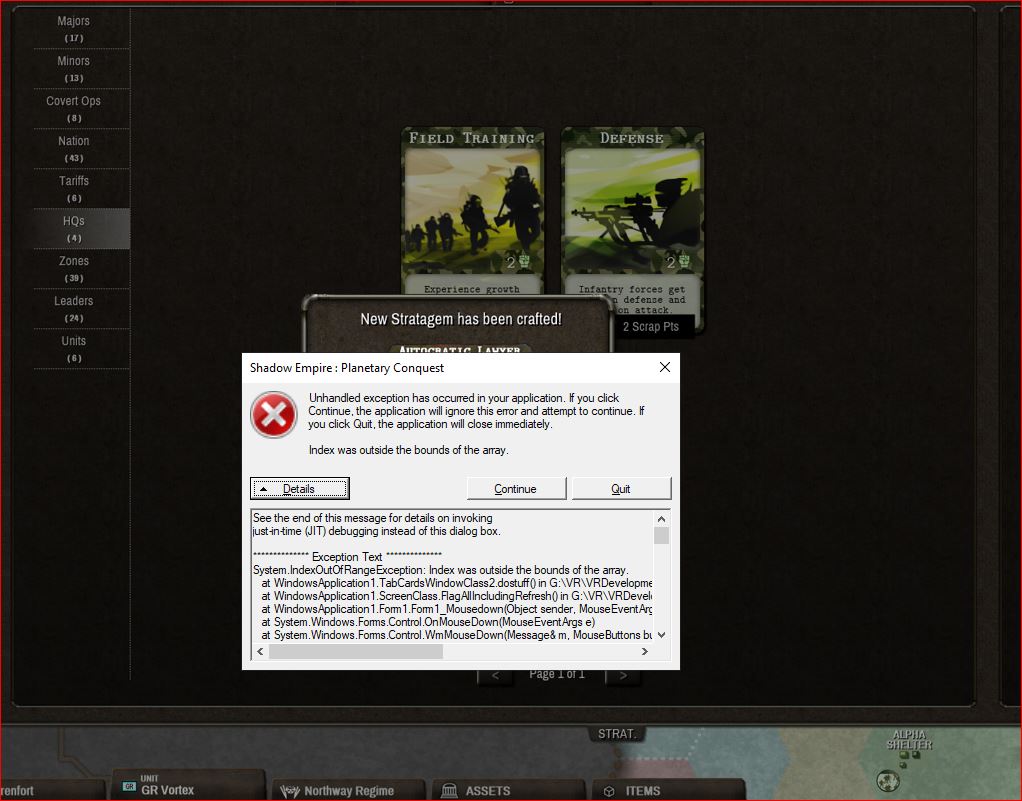Select the HQs category

coord(74,229)
